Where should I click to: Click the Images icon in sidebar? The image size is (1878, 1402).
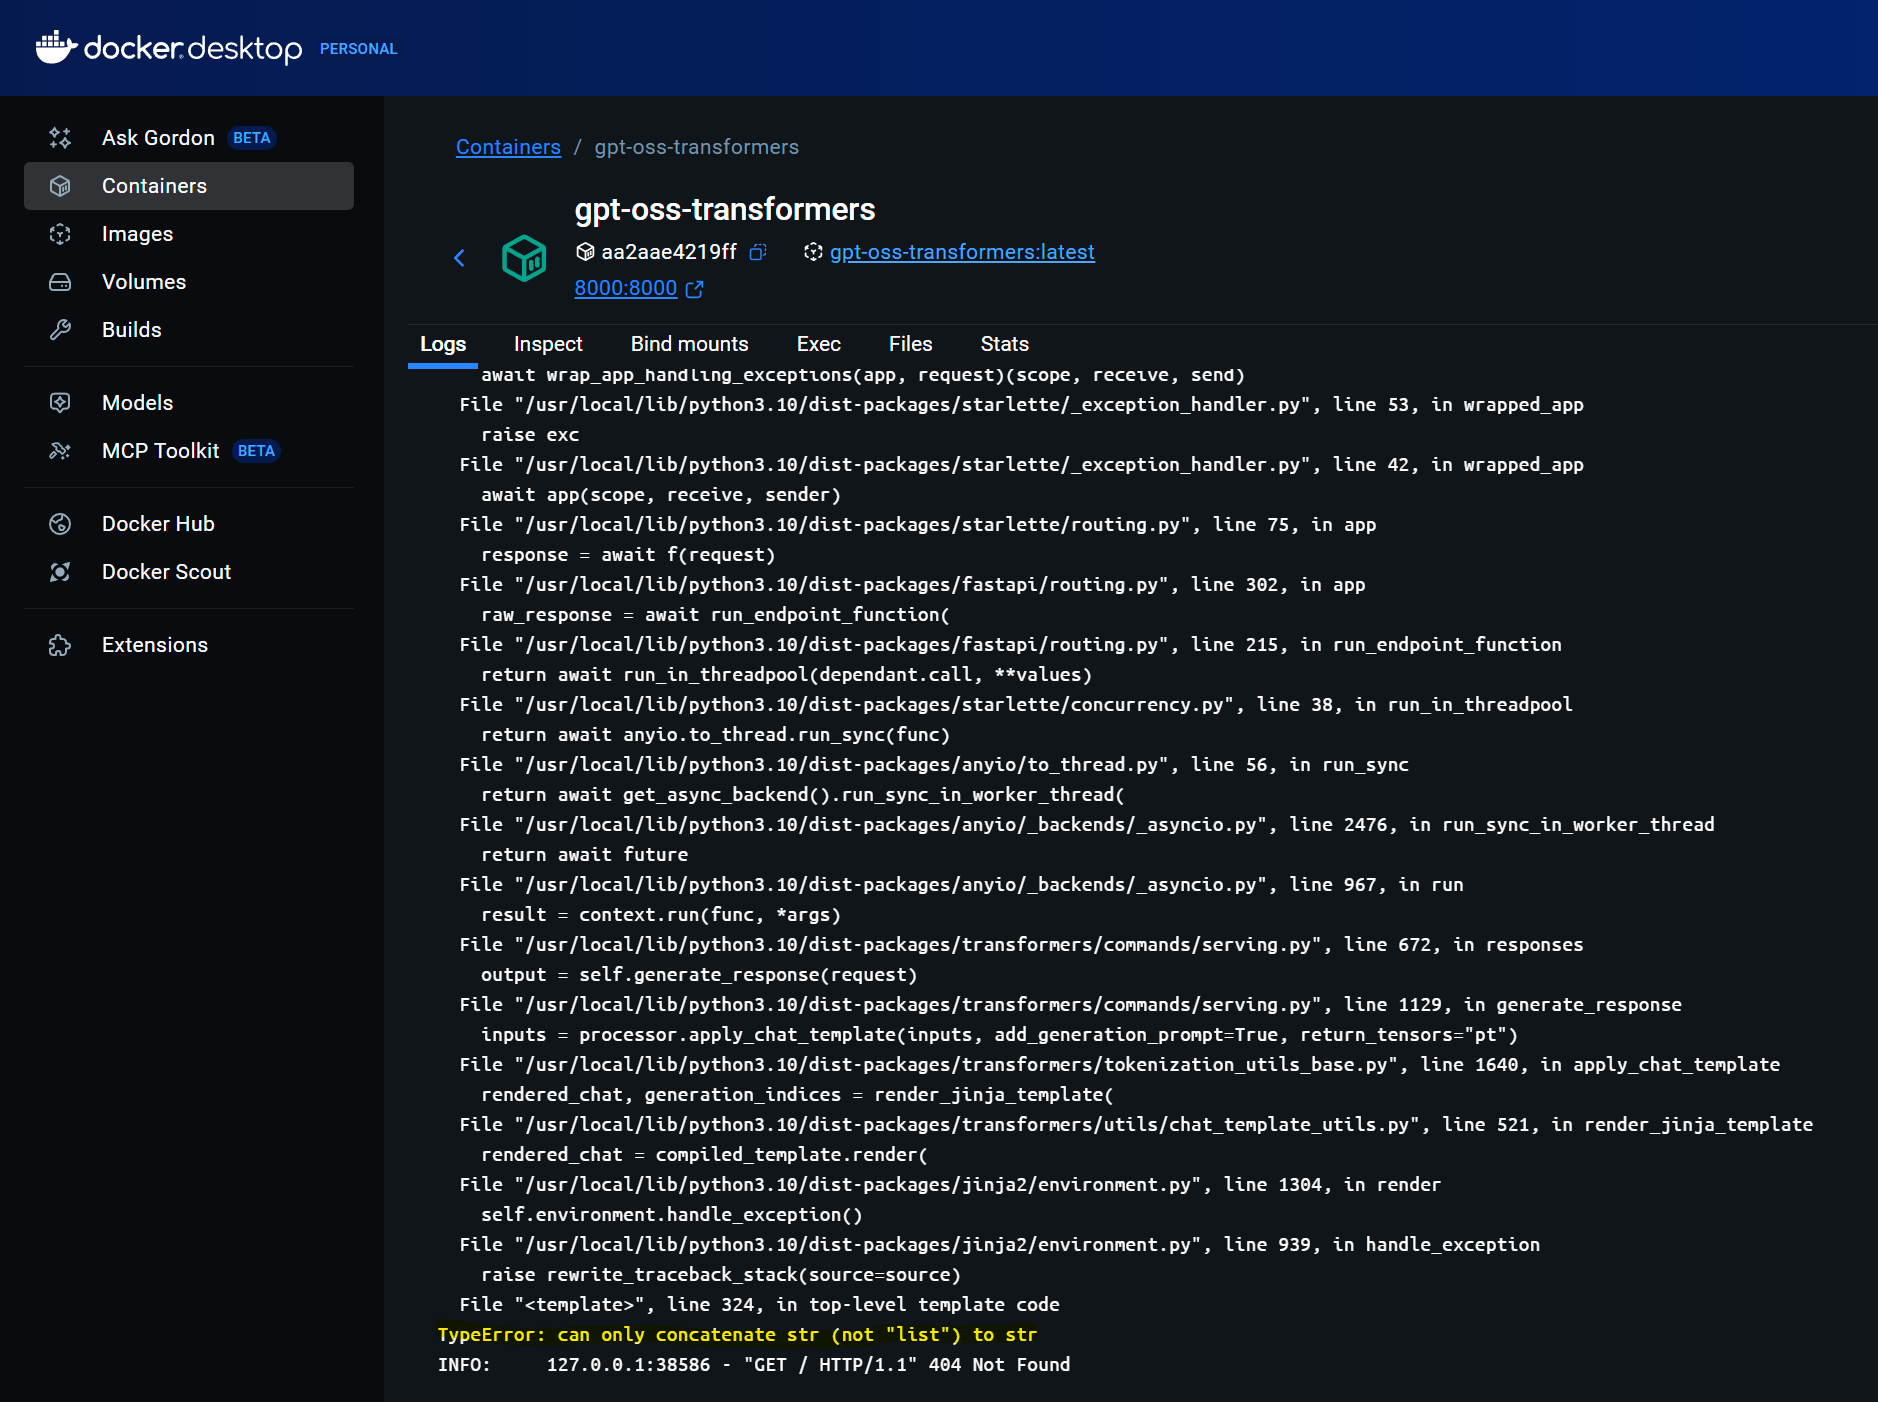tap(60, 234)
